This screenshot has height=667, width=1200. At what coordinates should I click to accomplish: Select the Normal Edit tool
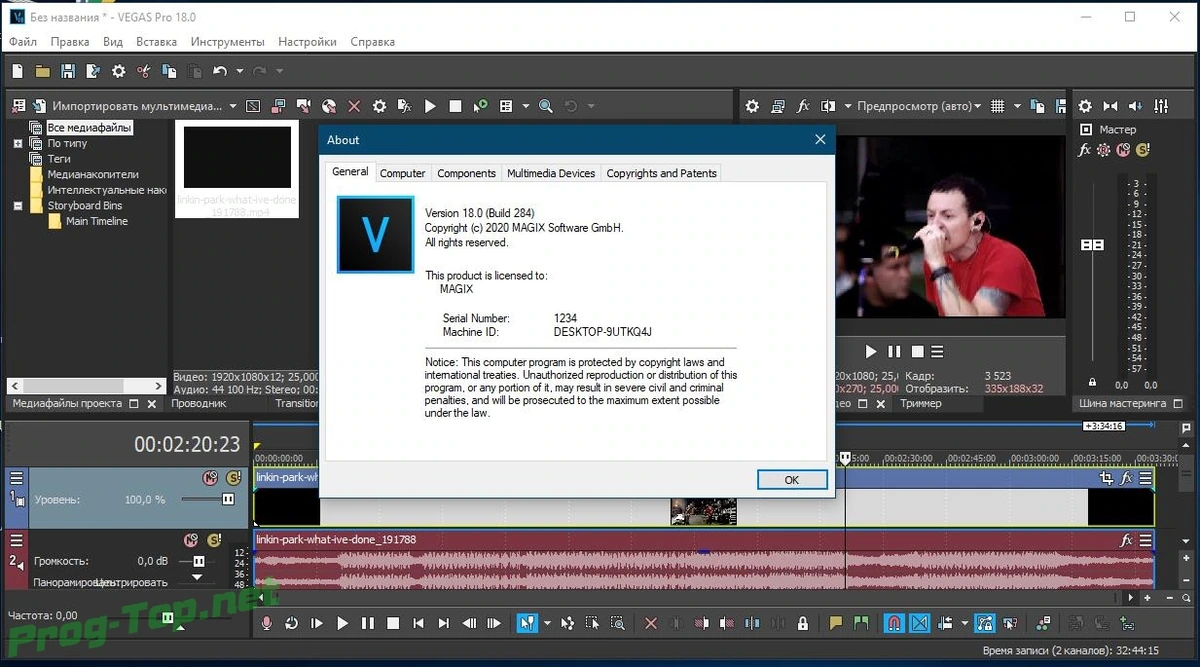point(526,623)
